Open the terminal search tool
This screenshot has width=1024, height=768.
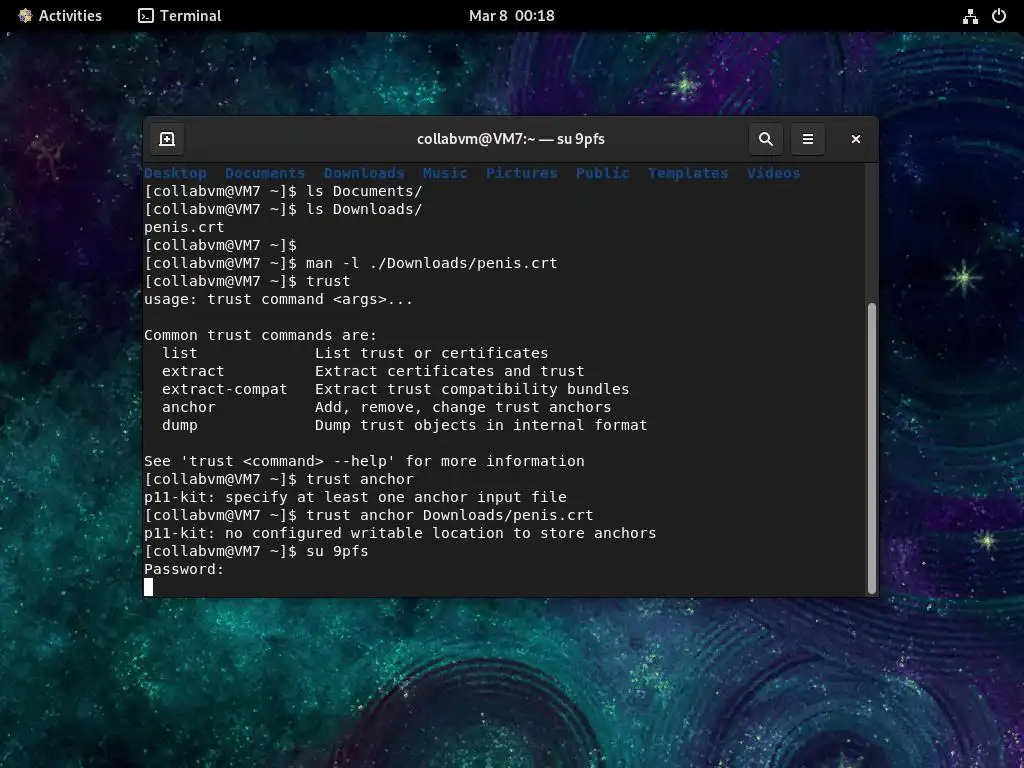click(x=765, y=139)
